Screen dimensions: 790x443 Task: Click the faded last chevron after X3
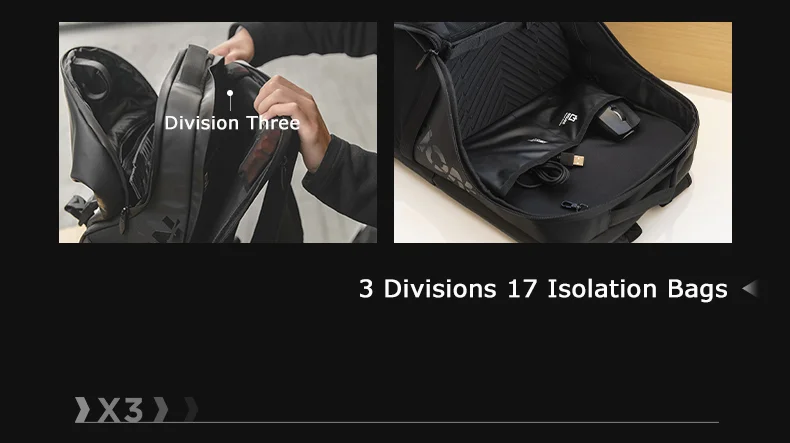coord(191,409)
